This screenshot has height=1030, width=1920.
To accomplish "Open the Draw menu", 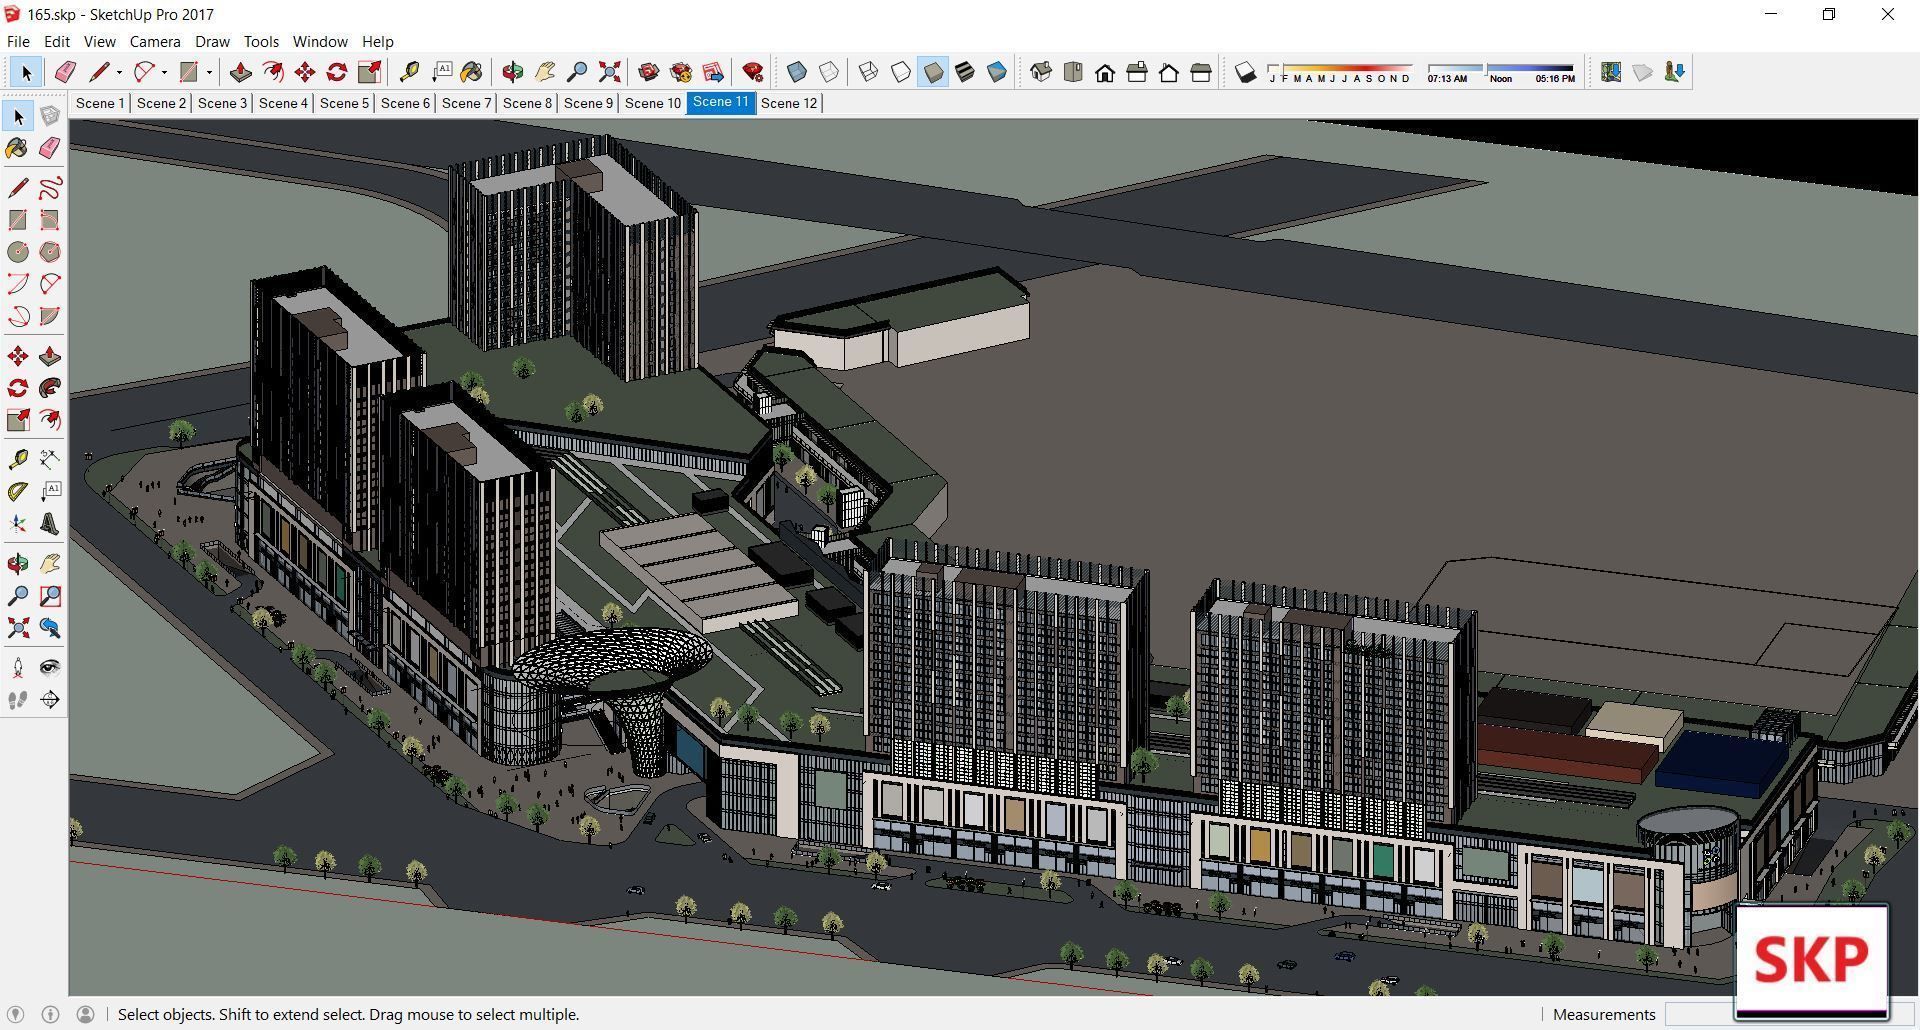I will click(212, 41).
